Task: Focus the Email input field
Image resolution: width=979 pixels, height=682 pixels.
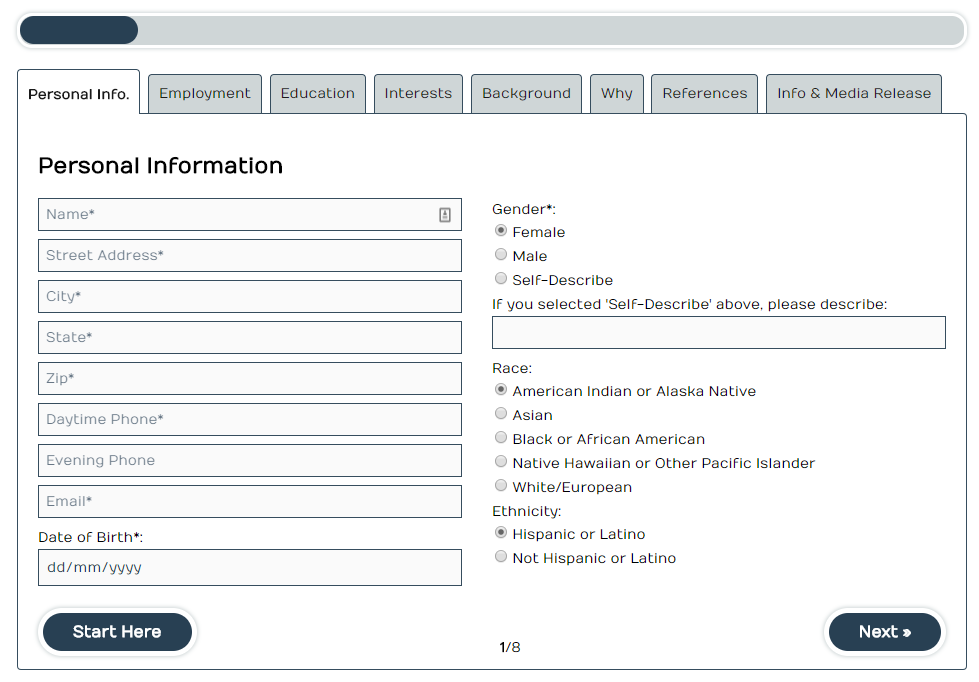Action: point(250,502)
